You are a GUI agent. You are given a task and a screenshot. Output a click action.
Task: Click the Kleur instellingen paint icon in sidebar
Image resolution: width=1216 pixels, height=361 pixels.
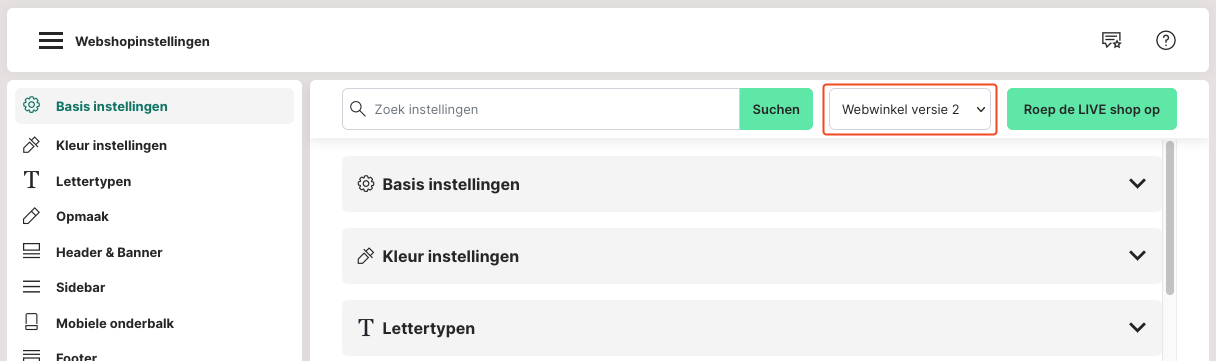[32, 145]
